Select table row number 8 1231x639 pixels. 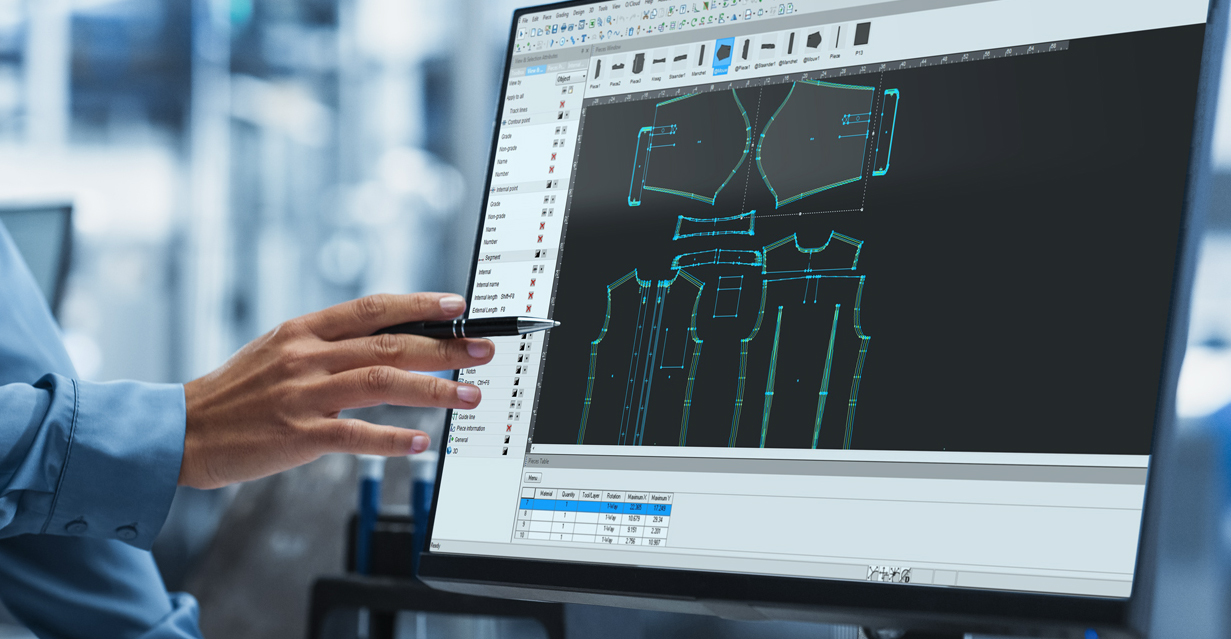pos(525,513)
